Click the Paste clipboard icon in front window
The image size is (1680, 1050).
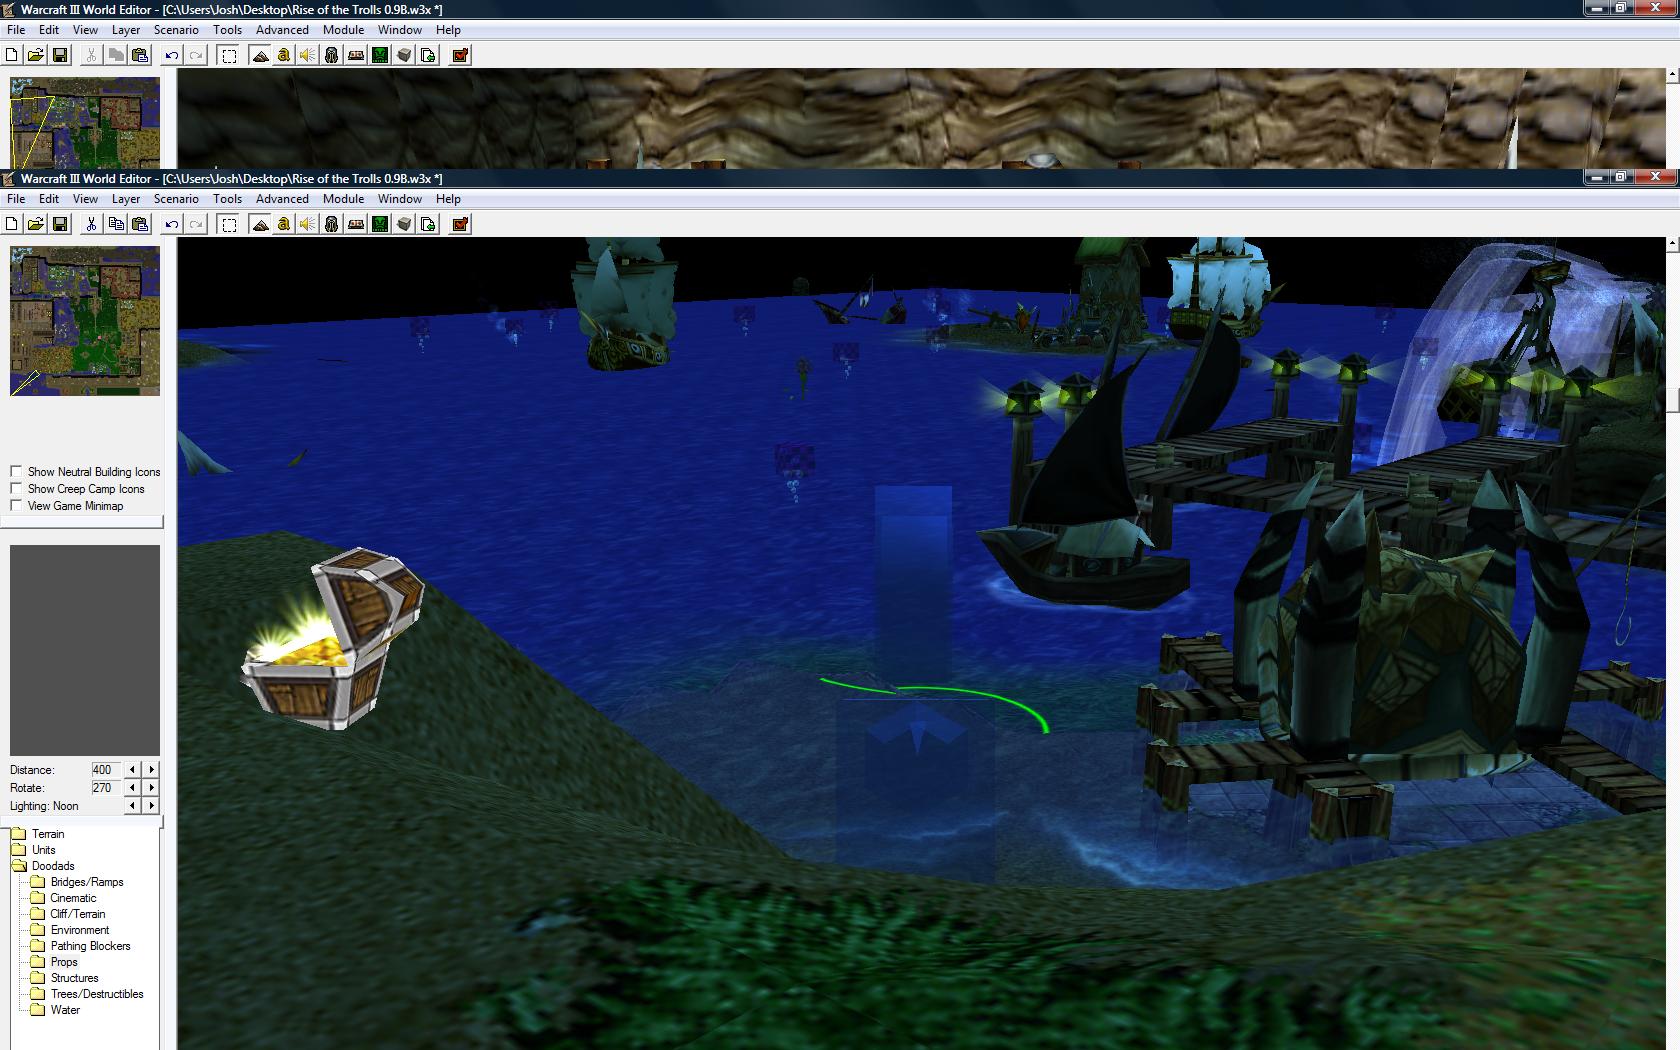(140, 224)
